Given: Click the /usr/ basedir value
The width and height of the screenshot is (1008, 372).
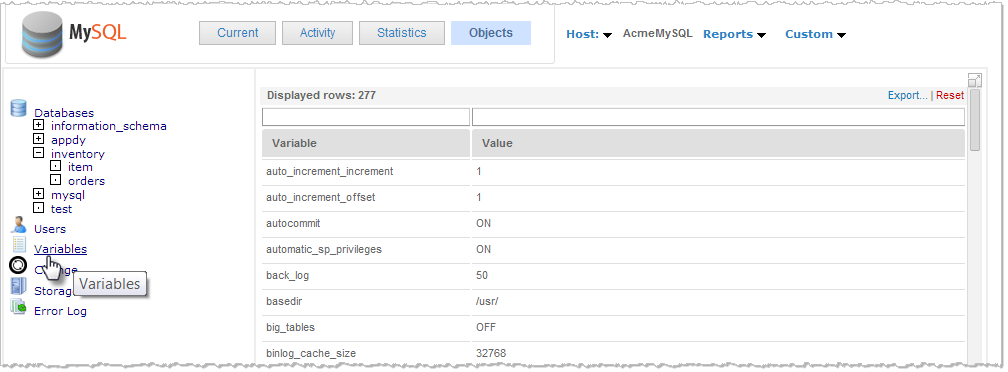Looking at the screenshot, I should [487, 301].
